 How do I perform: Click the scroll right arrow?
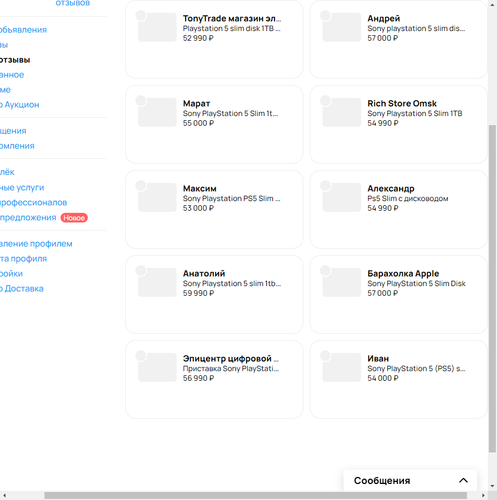[483, 496]
